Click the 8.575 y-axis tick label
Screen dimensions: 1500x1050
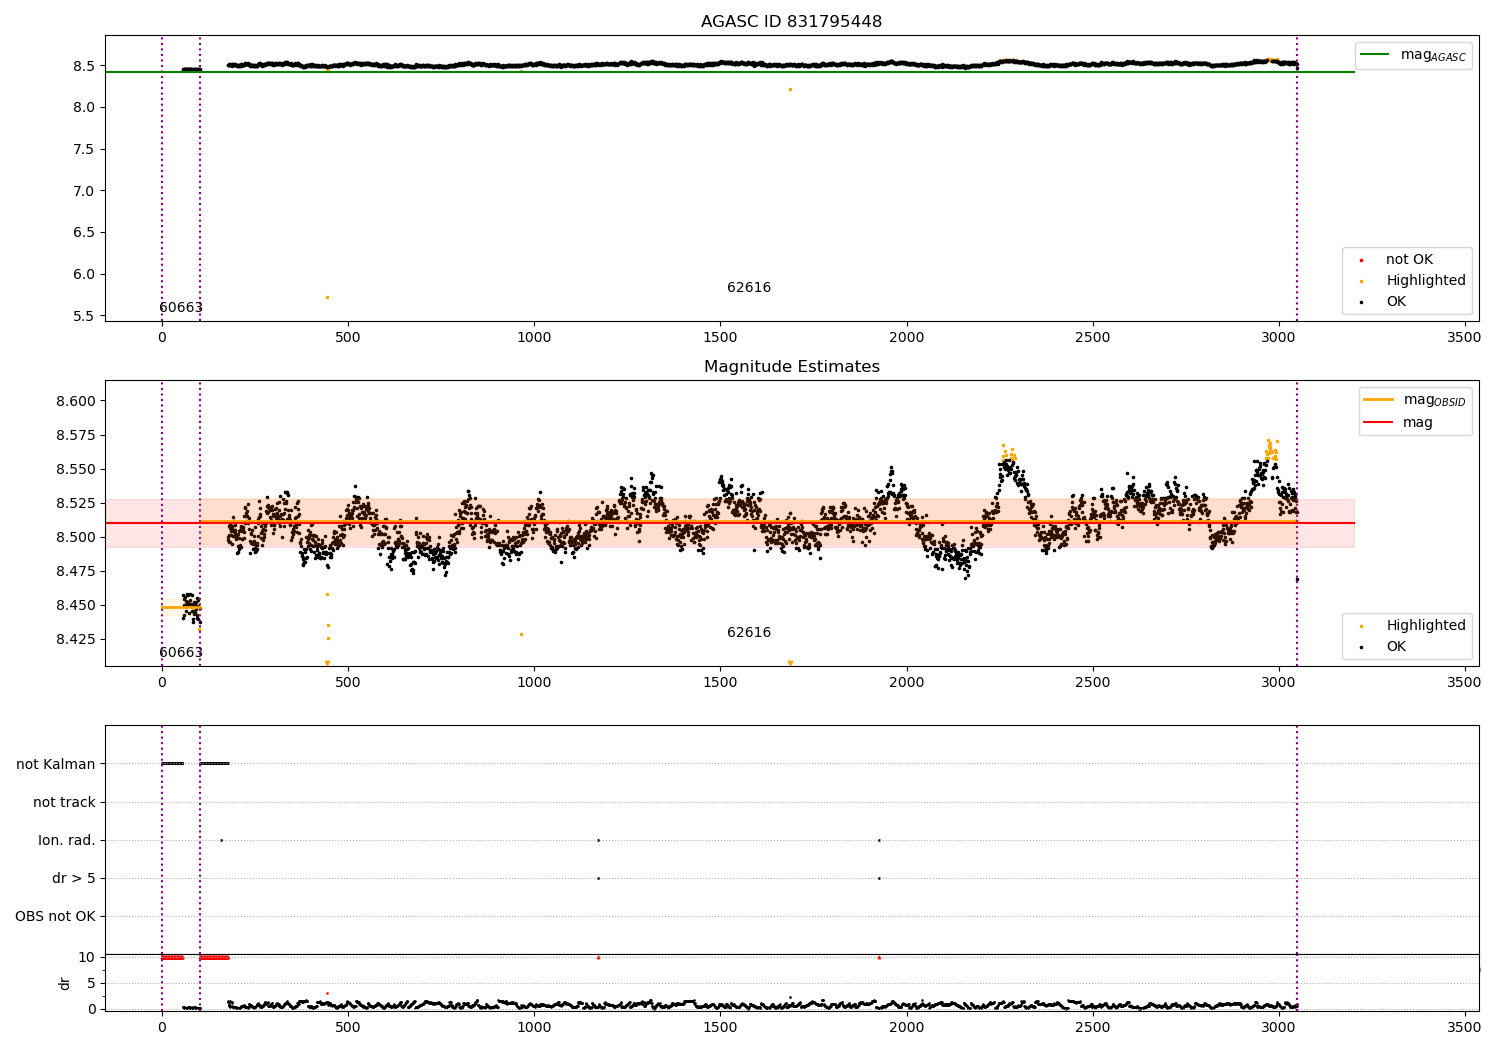pyautogui.click(x=75, y=436)
